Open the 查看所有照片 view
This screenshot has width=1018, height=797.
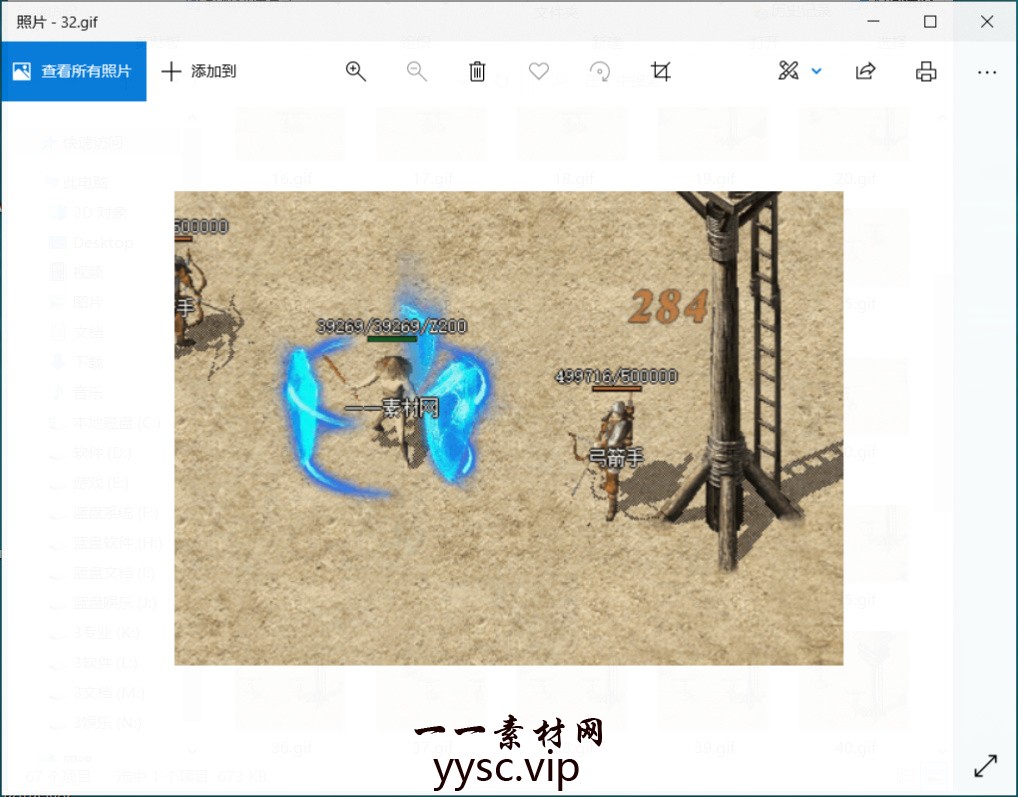coord(73,71)
